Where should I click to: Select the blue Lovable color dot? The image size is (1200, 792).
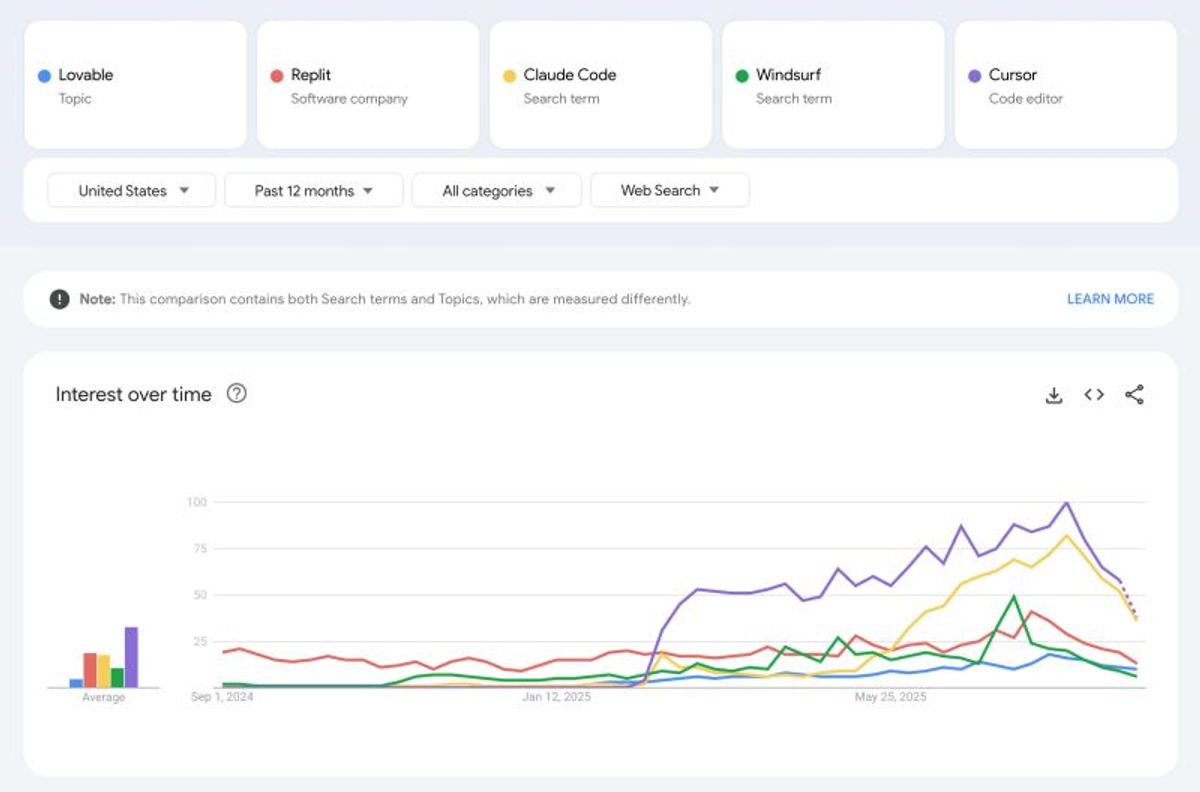tap(44, 76)
